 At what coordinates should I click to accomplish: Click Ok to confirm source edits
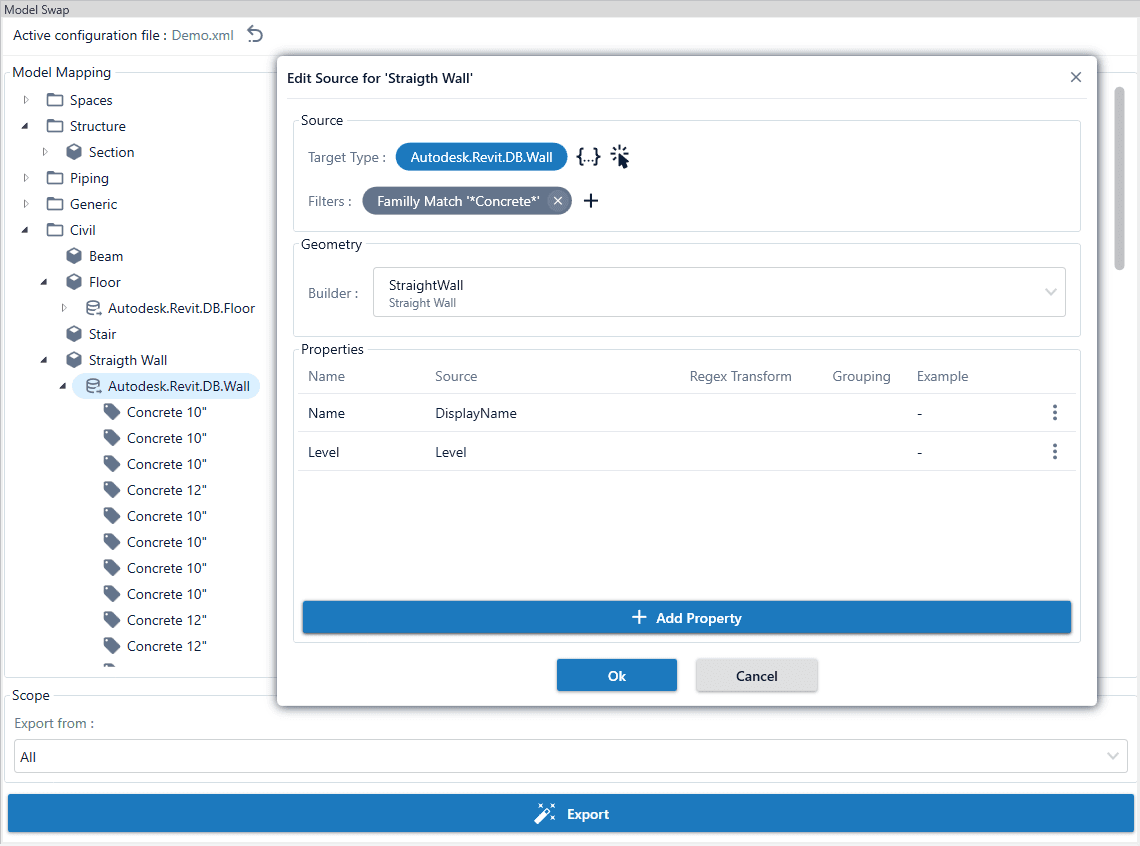click(x=616, y=675)
